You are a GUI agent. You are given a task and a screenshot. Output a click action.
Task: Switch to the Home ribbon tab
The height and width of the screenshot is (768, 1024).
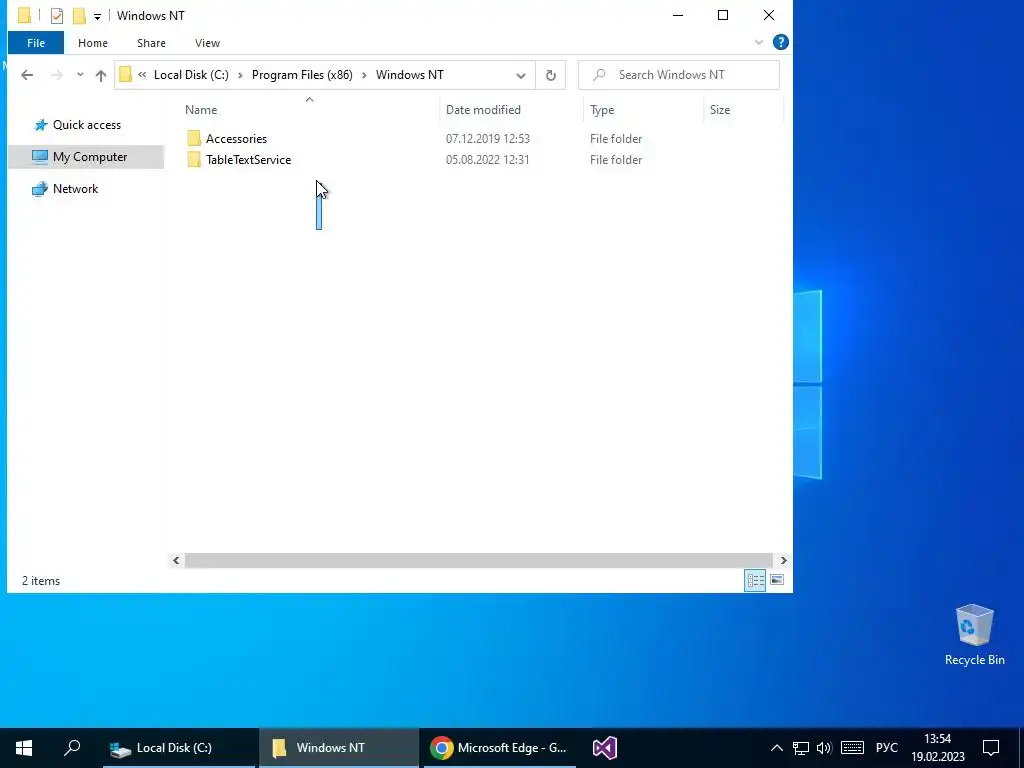(x=93, y=43)
